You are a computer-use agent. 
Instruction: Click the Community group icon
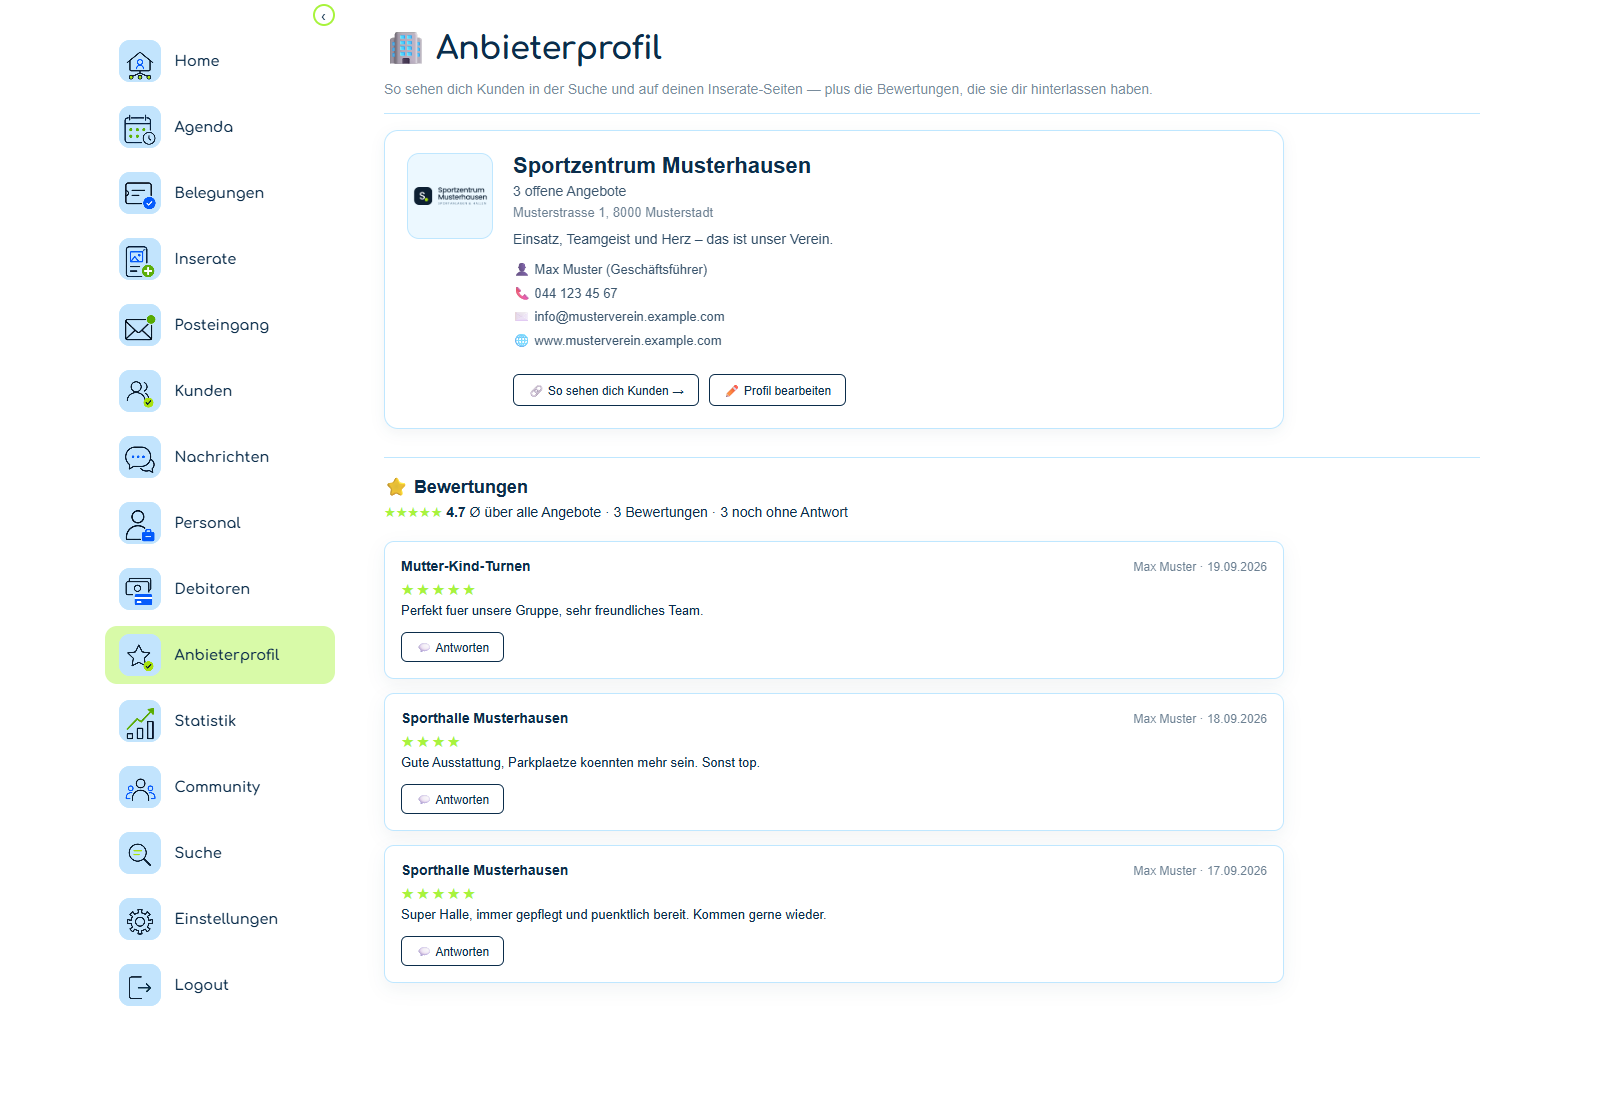point(140,787)
